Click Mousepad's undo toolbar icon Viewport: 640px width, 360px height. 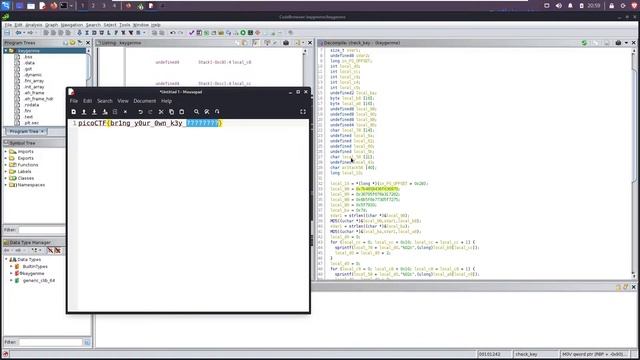pyautogui.click(x=140, y=112)
